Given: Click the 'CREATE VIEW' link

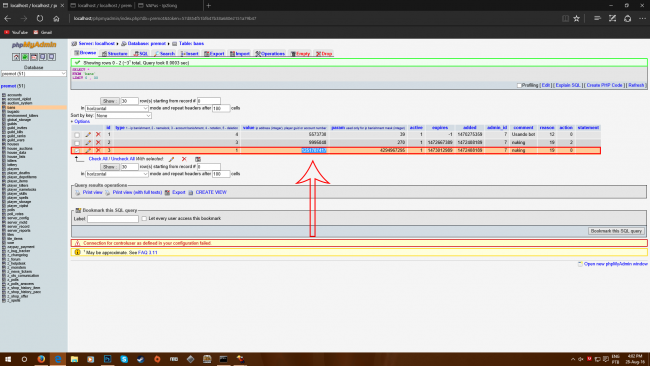Looking at the screenshot, I should (211, 193).
